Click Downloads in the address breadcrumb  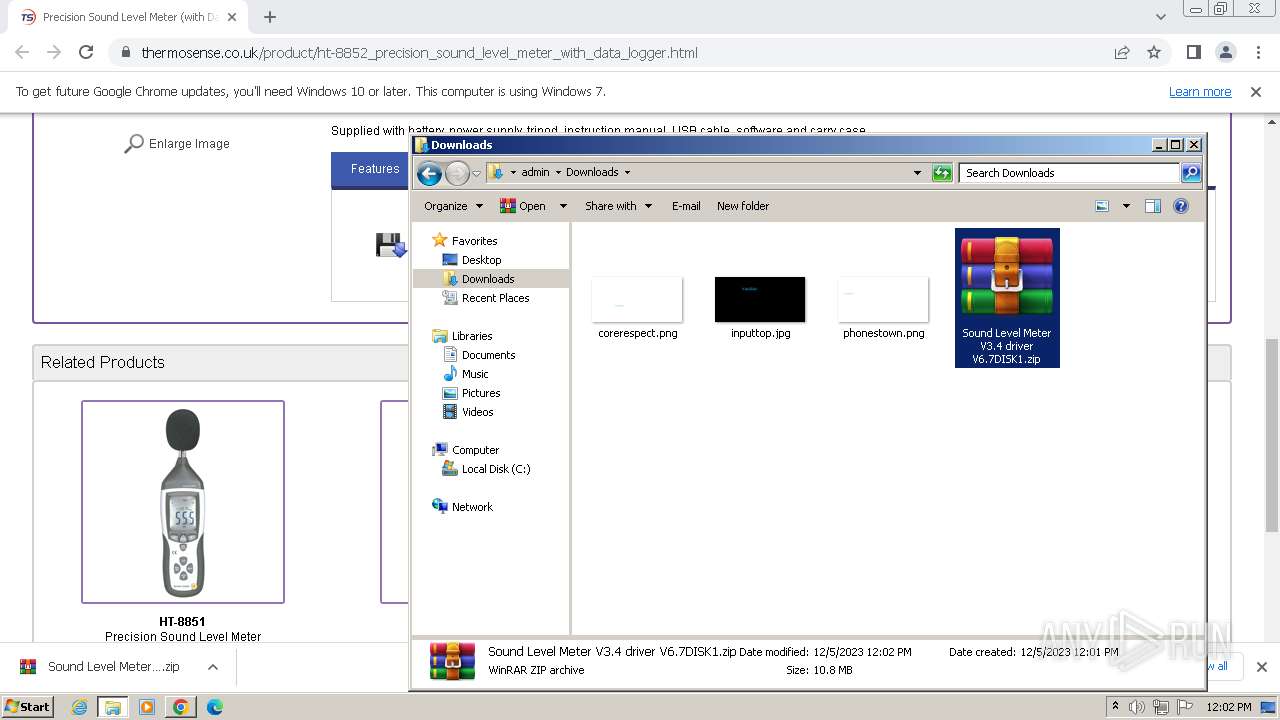coord(592,172)
